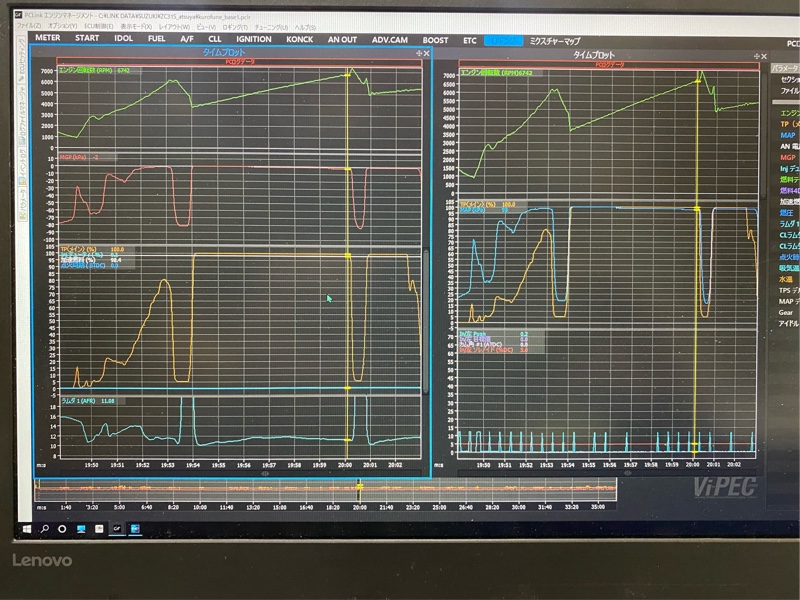Switch to PCLink via its taskbar icon
This screenshot has width=800, height=600.
point(117,529)
